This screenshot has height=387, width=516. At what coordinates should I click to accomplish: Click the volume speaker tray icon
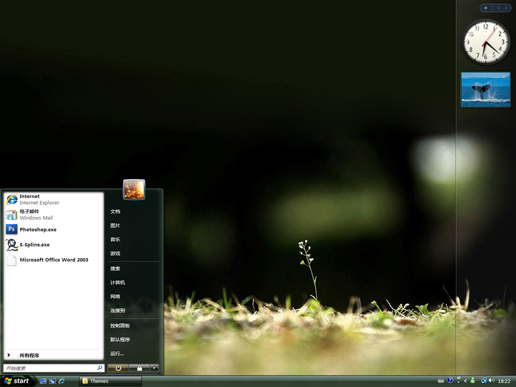491,380
